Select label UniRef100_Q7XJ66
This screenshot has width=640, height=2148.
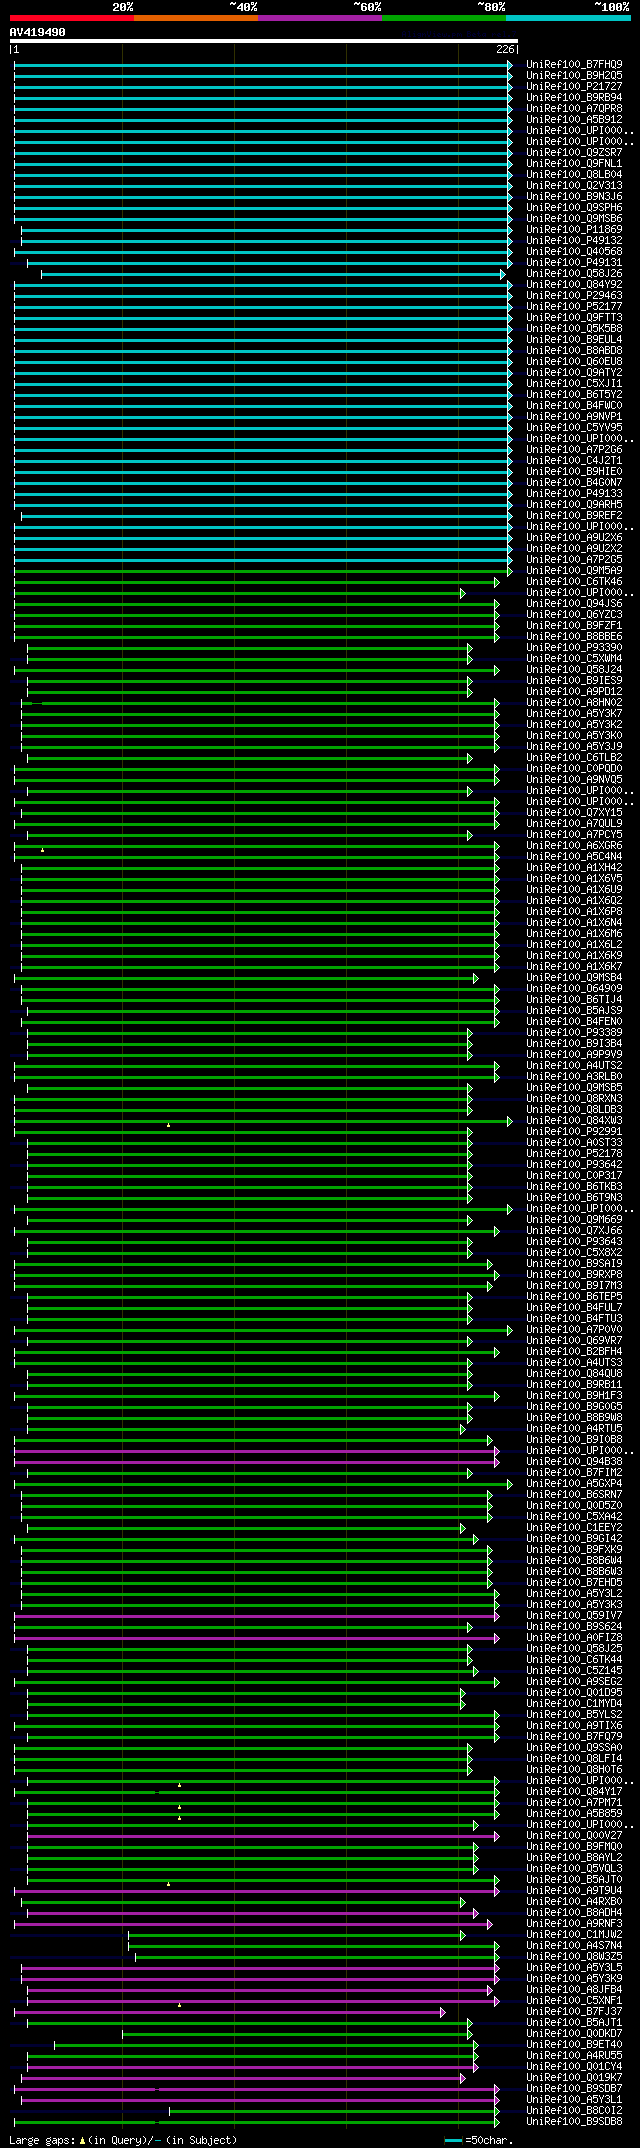(574, 1230)
